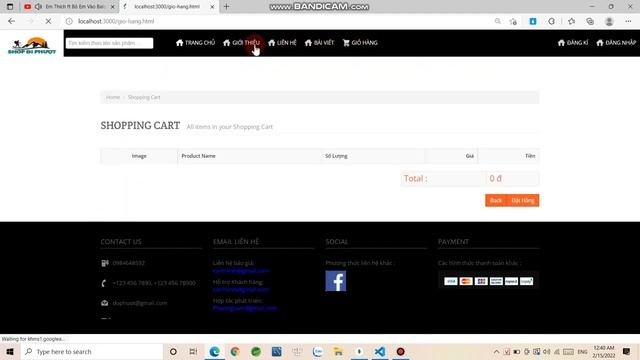Open GIỎ HÀNG cart menu item
640x360 pixels.
pyautogui.click(x=360, y=42)
